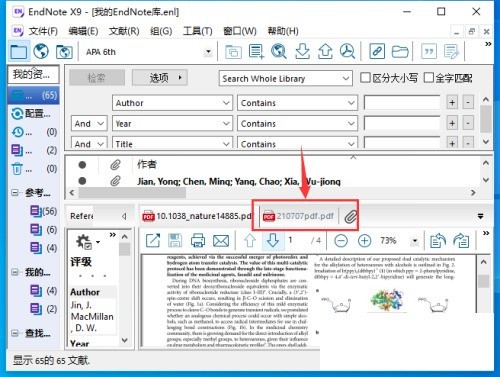Screen dimensions: 500x377
Task: Rotate PDF clockwise icon
Action: [x=461, y=240]
